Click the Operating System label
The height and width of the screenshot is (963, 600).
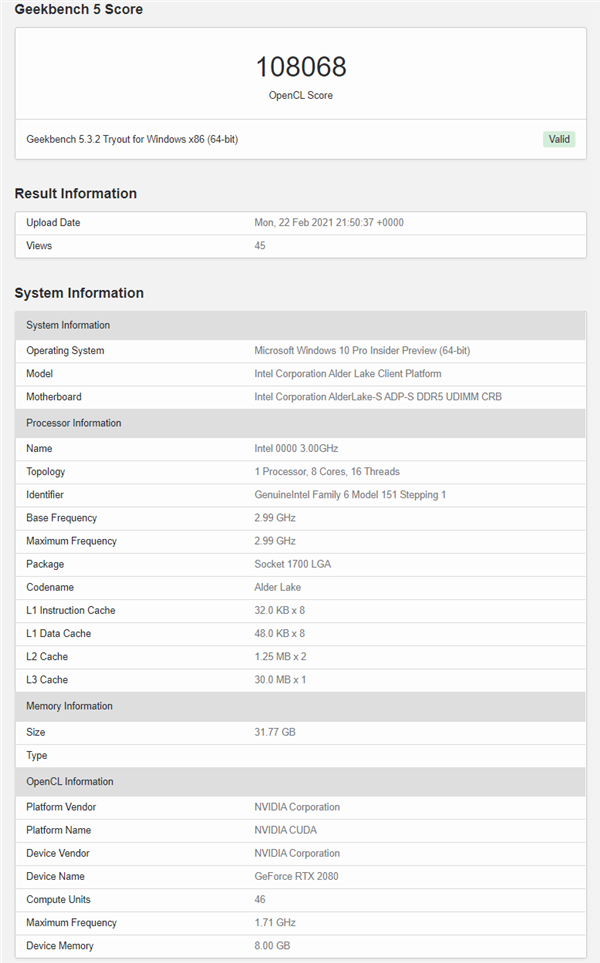[x=65, y=351]
